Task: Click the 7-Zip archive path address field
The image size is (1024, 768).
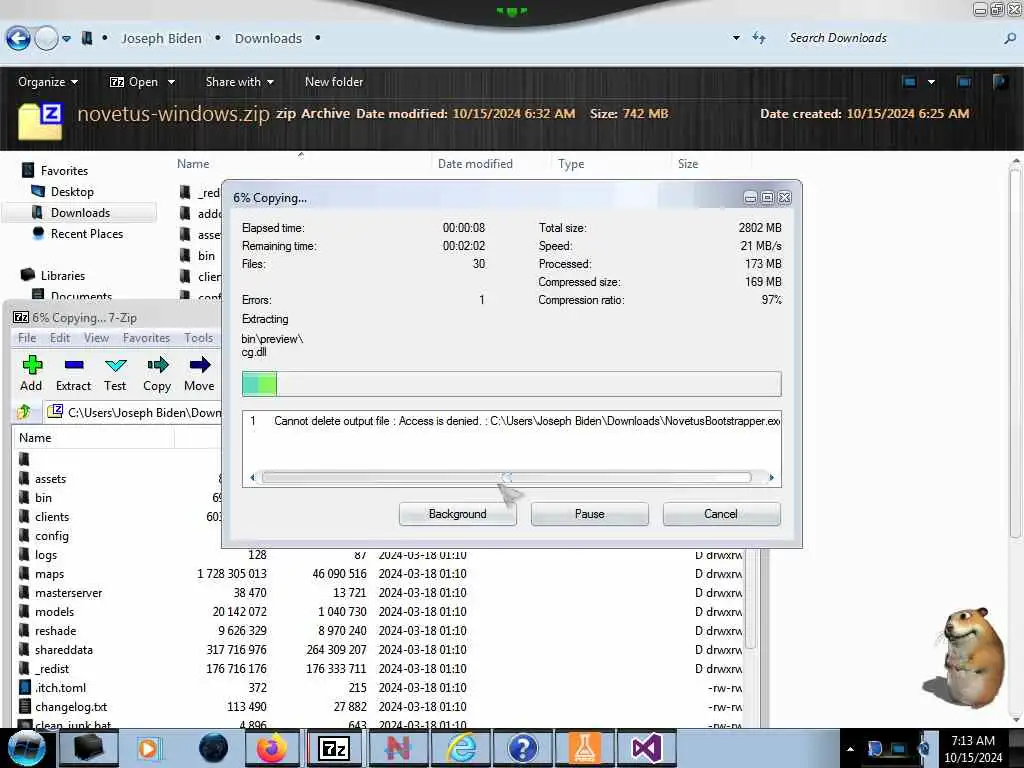Action: (x=134, y=412)
